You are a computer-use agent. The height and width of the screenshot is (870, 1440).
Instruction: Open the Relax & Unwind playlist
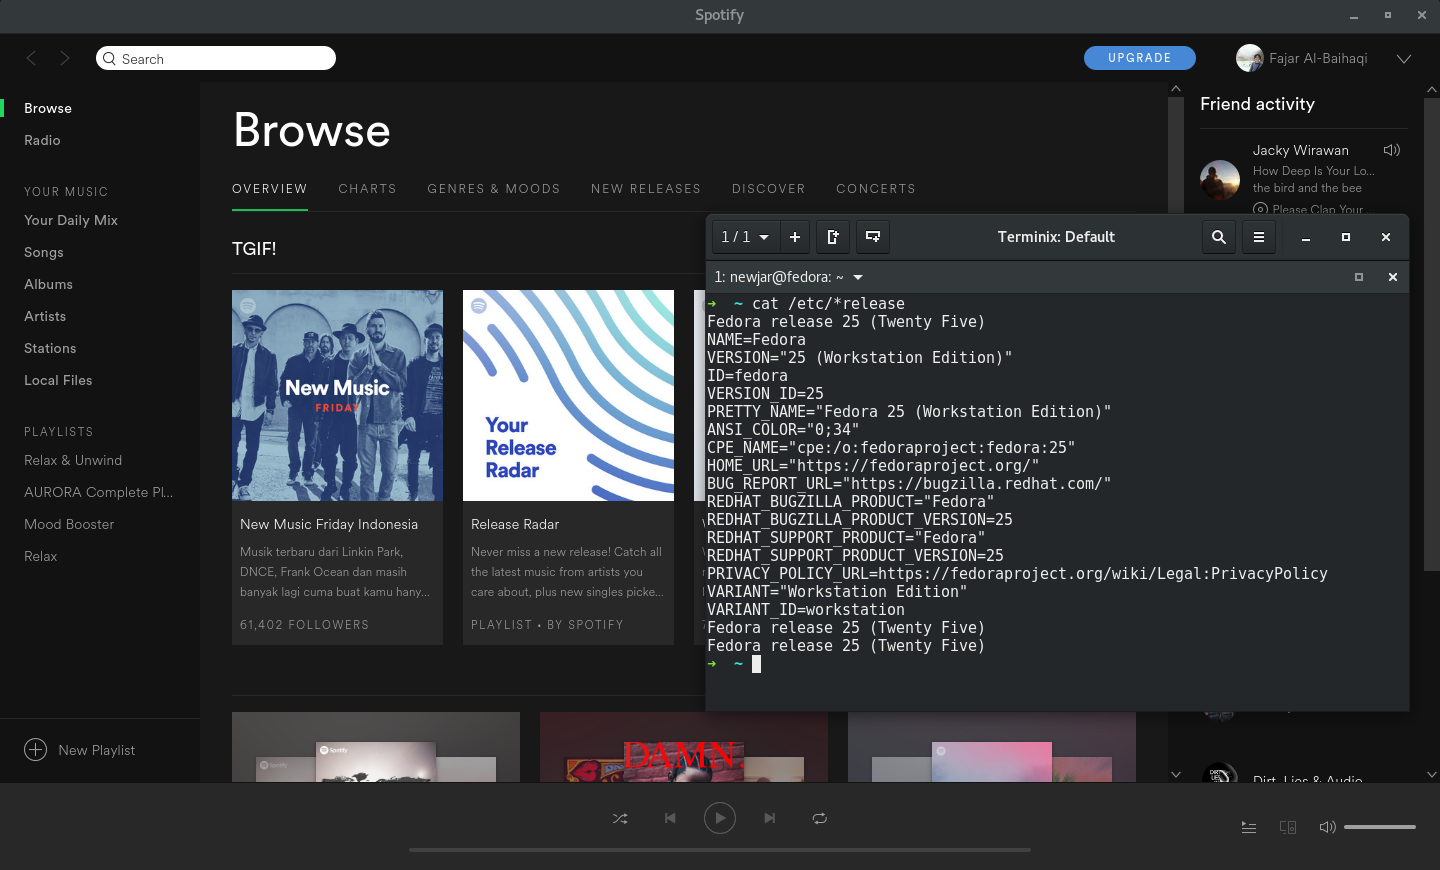coord(73,460)
